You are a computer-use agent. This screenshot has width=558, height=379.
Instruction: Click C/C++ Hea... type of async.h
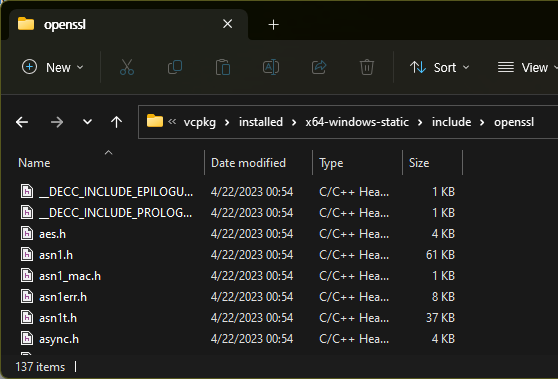coord(354,339)
